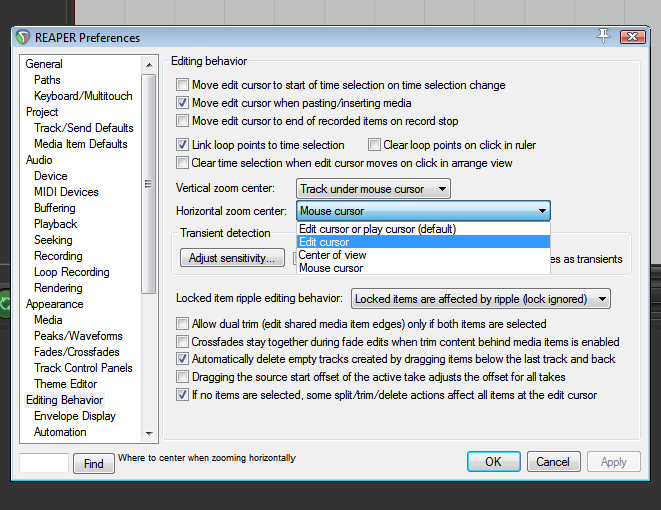Uncheck Automatically delete empty tracks option
The image size is (661, 510).
[x=182, y=359]
